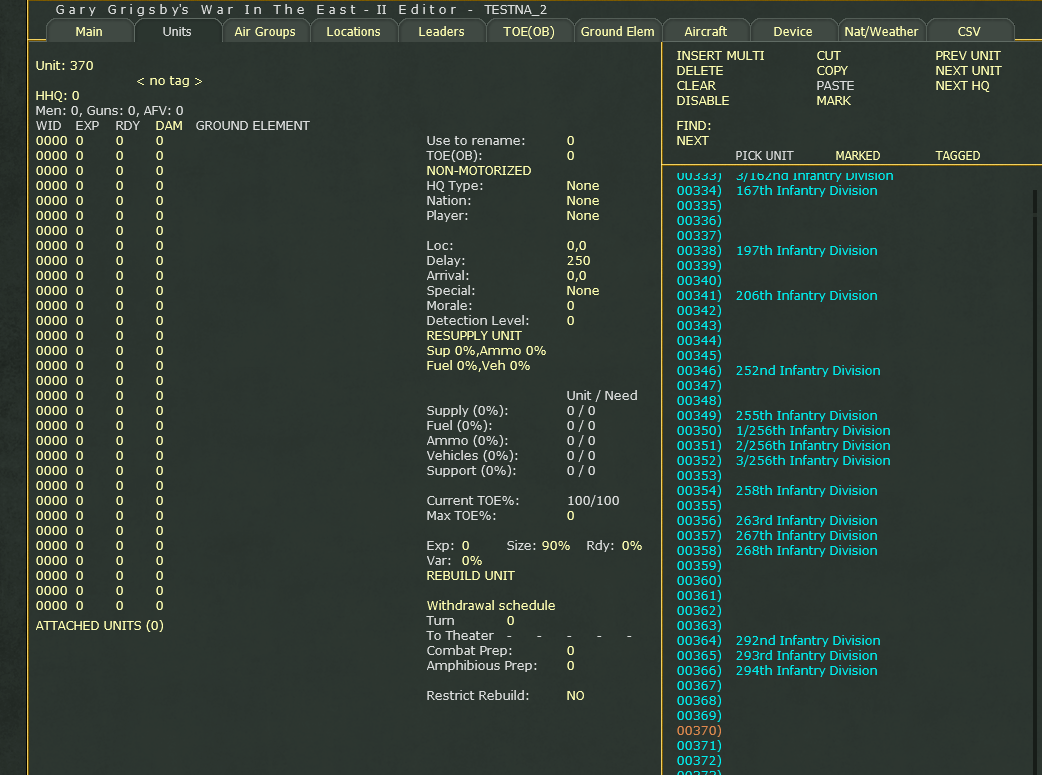Select the MARKED filter
The height and width of the screenshot is (775, 1042).
pos(857,156)
